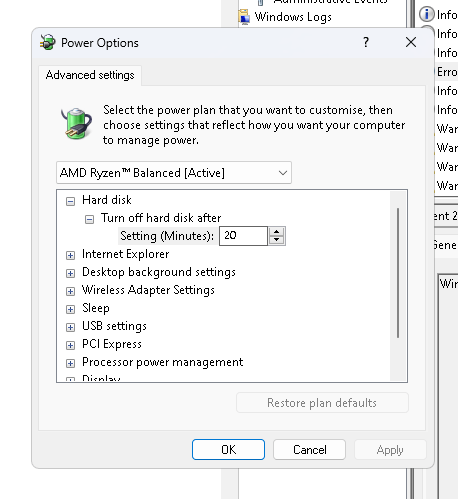Select Windows Logs in the tree
Image resolution: width=458 pixels, height=499 pixels.
point(293,17)
